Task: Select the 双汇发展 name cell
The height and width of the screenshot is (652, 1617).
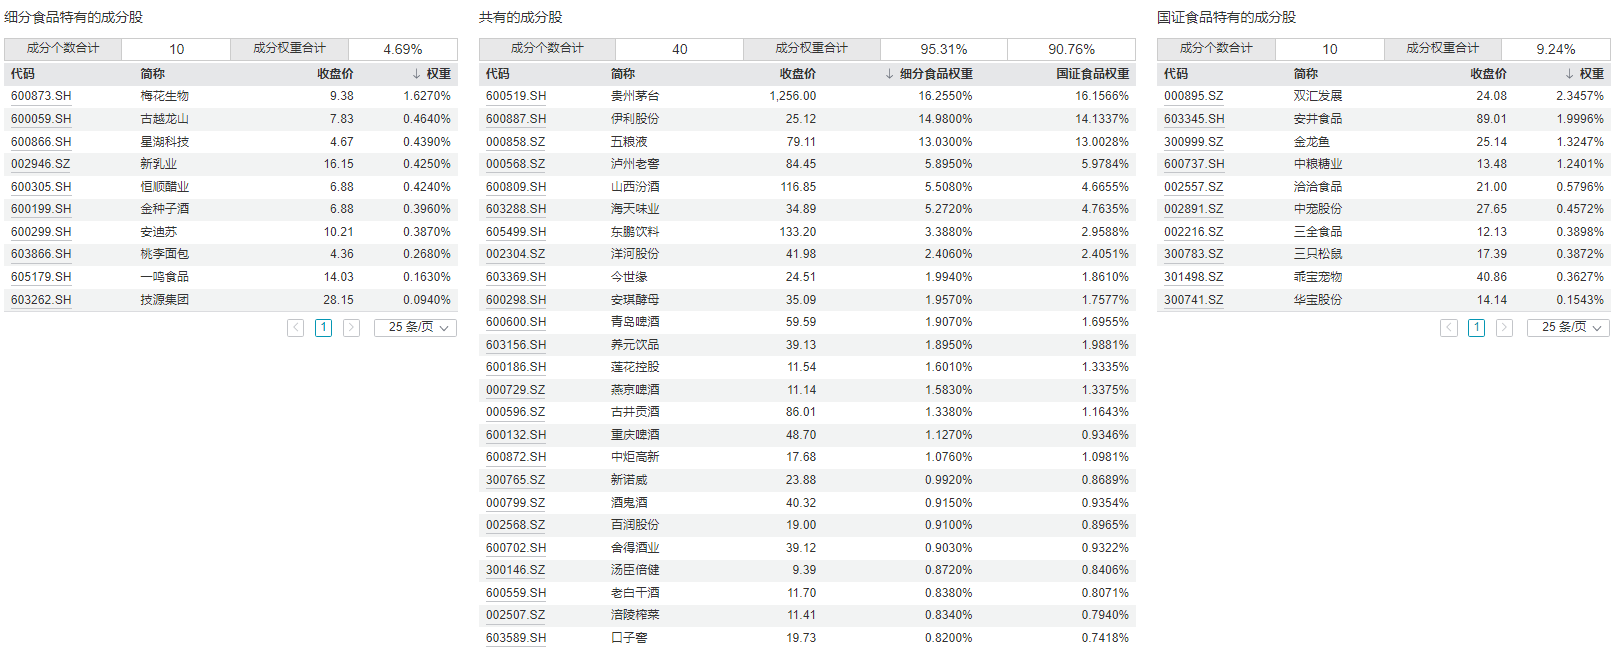Action: 1318,96
